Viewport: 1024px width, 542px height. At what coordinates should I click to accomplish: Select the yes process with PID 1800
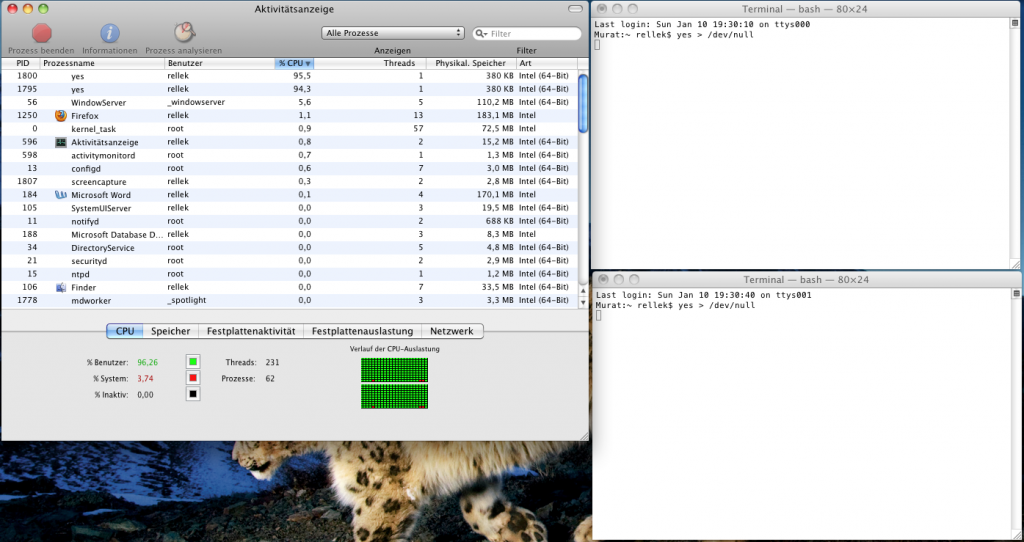pyautogui.click(x=289, y=76)
